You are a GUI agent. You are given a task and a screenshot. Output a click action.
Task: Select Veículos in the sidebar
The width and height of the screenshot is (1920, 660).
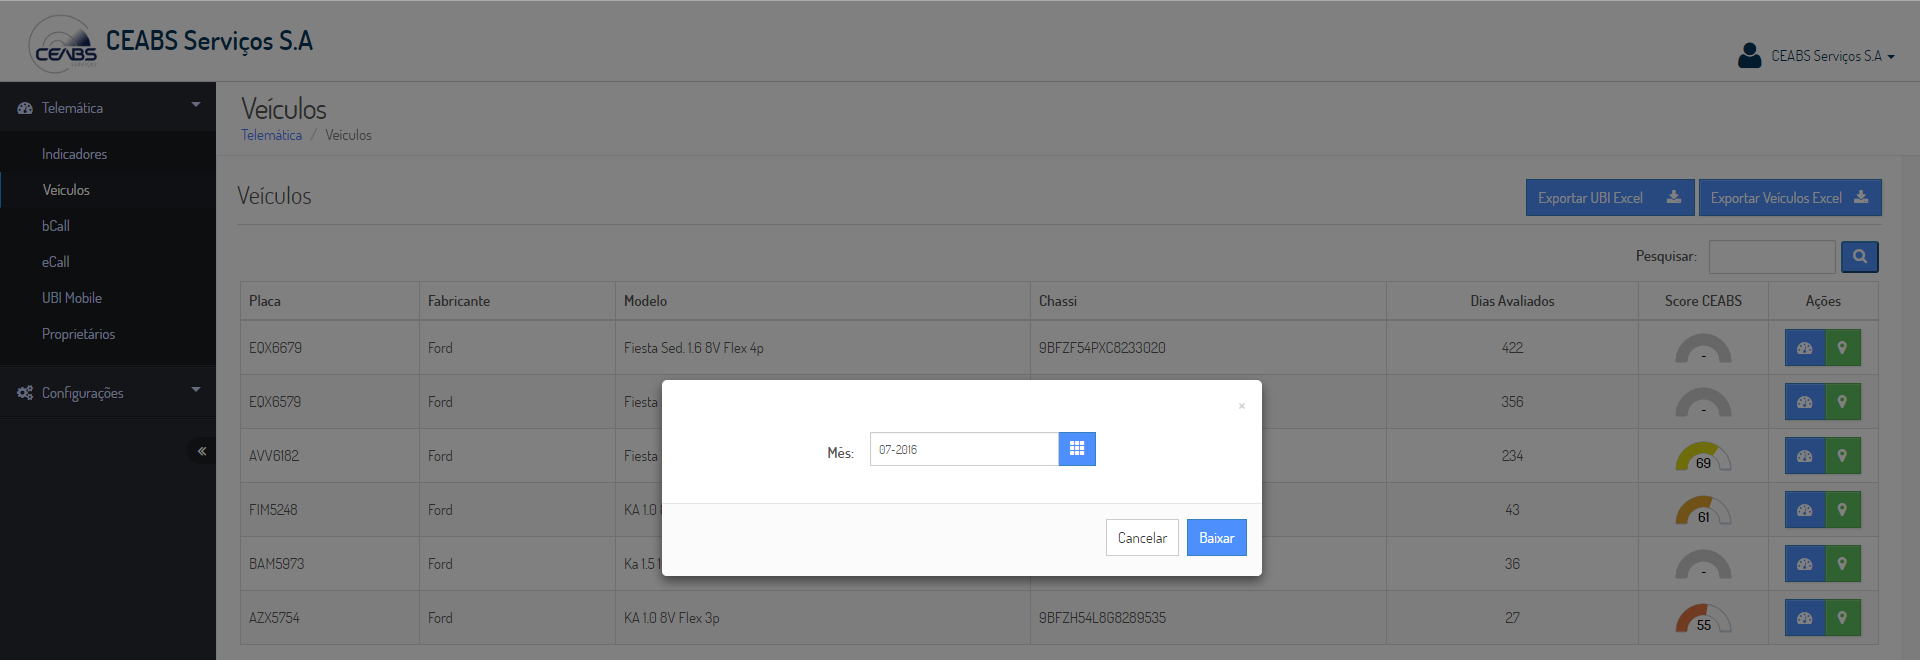click(66, 190)
